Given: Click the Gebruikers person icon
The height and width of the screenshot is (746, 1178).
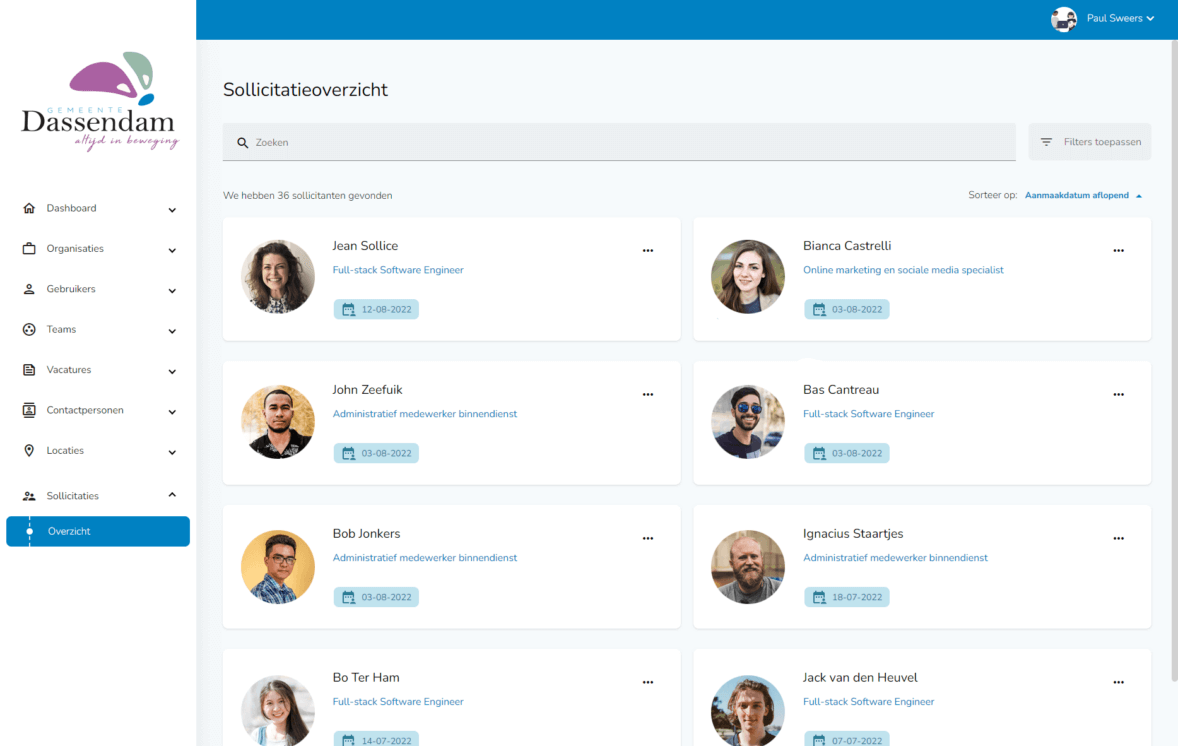Looking at the screenshot, I should [x=29, y=289].
